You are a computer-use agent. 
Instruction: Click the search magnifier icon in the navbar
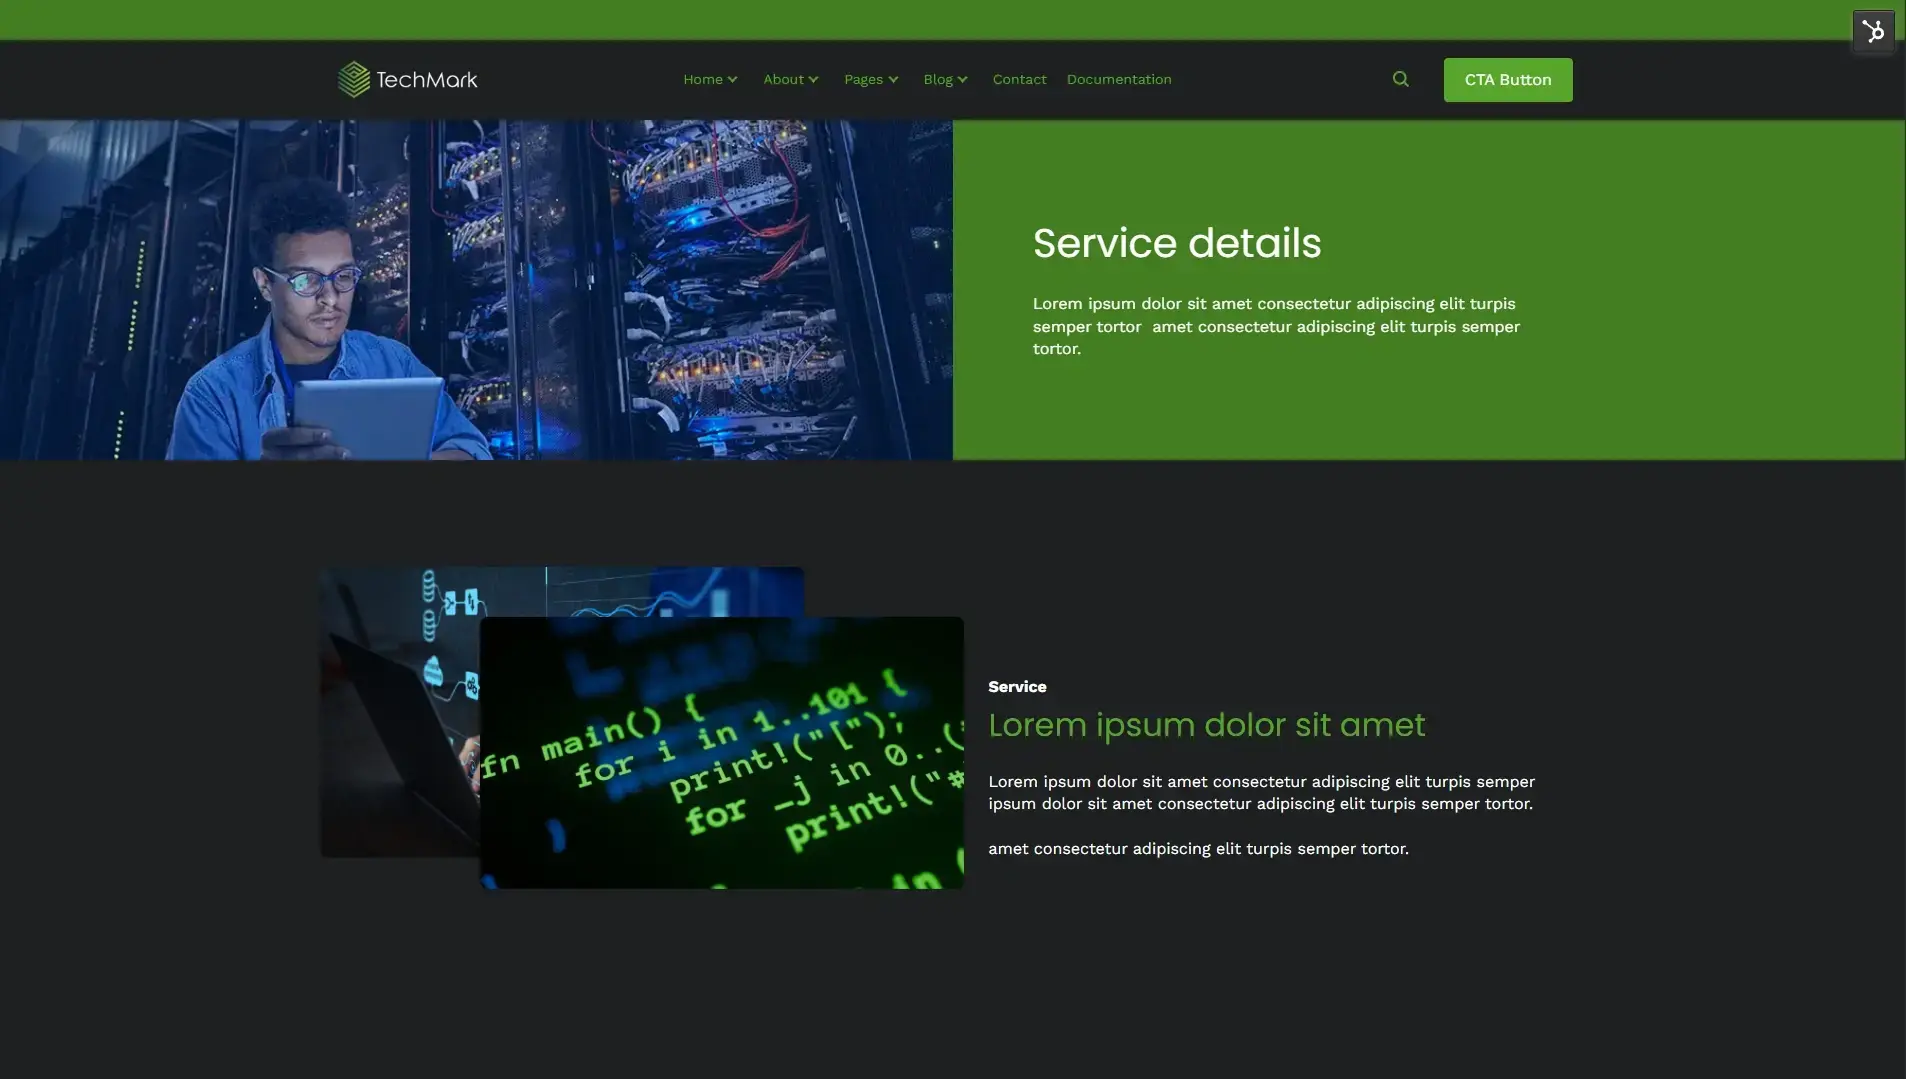click(1399, 78)
